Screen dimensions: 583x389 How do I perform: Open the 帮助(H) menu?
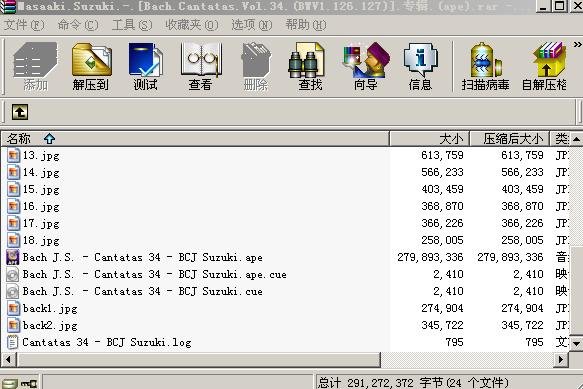[306, 25]
